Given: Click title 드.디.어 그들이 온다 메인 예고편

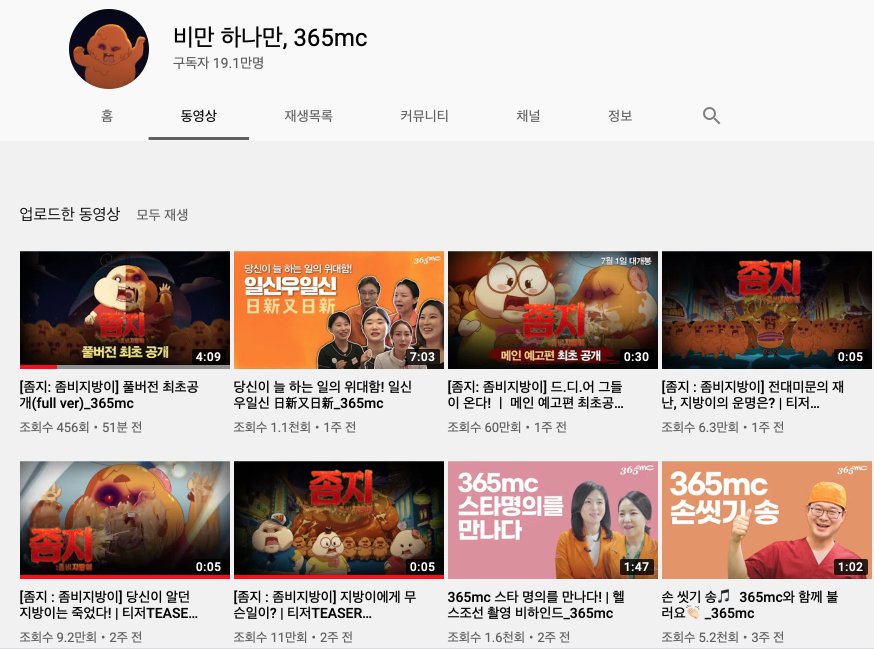Looking at the screenshot, I should [x=536, y=395].
